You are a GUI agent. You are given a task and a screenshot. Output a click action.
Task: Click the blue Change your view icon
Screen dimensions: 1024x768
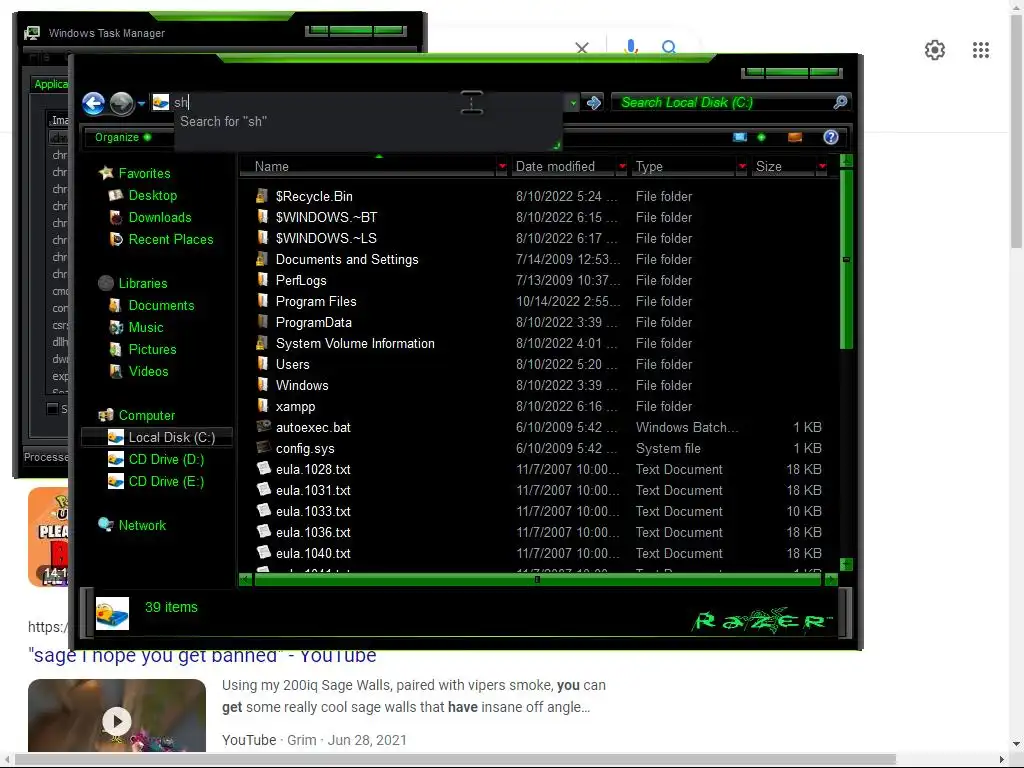pos(739,137)
